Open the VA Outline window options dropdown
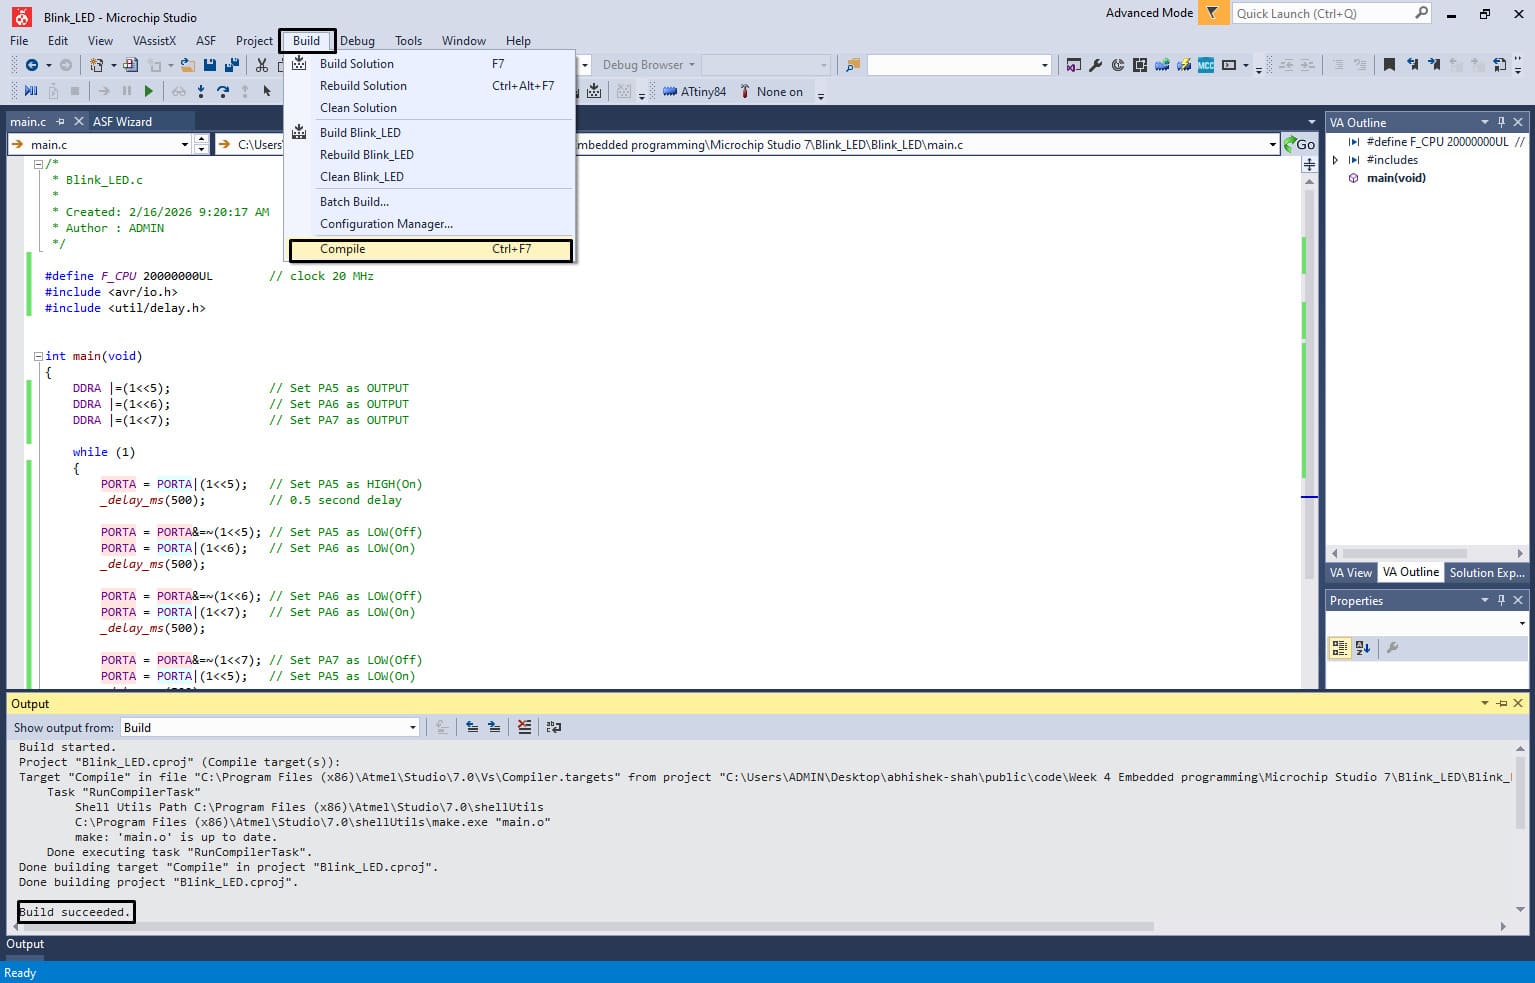This screenshot has width=1535, height=983. (x=1484, y=122)
